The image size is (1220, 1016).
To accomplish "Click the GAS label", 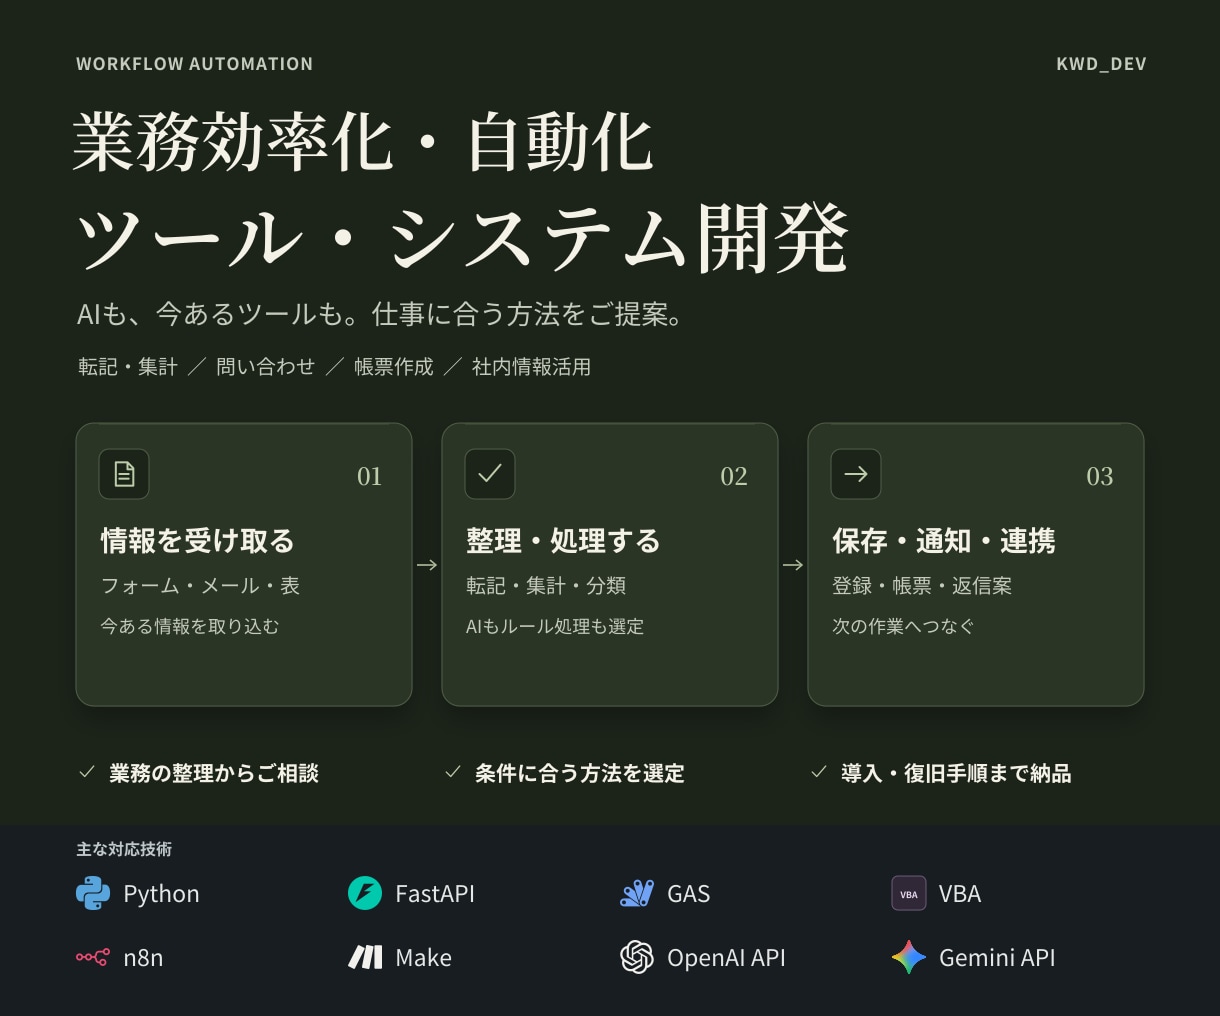I will (689, 894).
